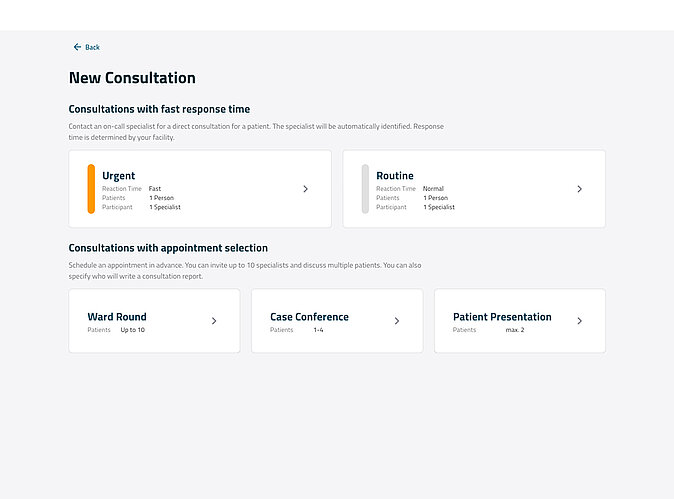Click '1 Specialist' in Urgent card
The width and height of the screenshot is (674, 499).
coord(165,207)
